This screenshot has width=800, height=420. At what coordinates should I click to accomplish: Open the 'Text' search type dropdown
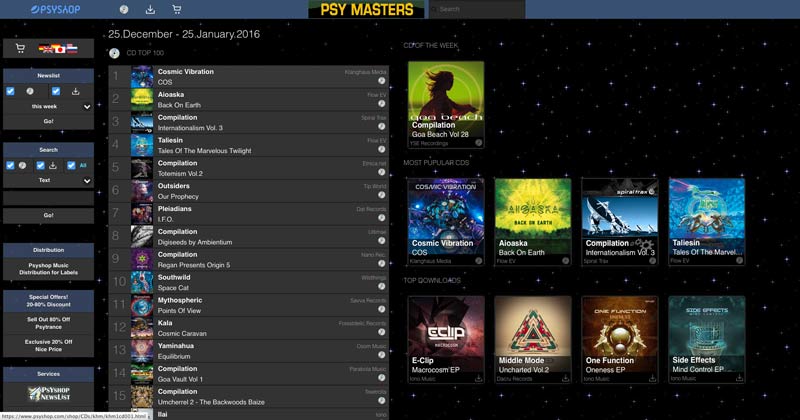[x=48, y=181]
